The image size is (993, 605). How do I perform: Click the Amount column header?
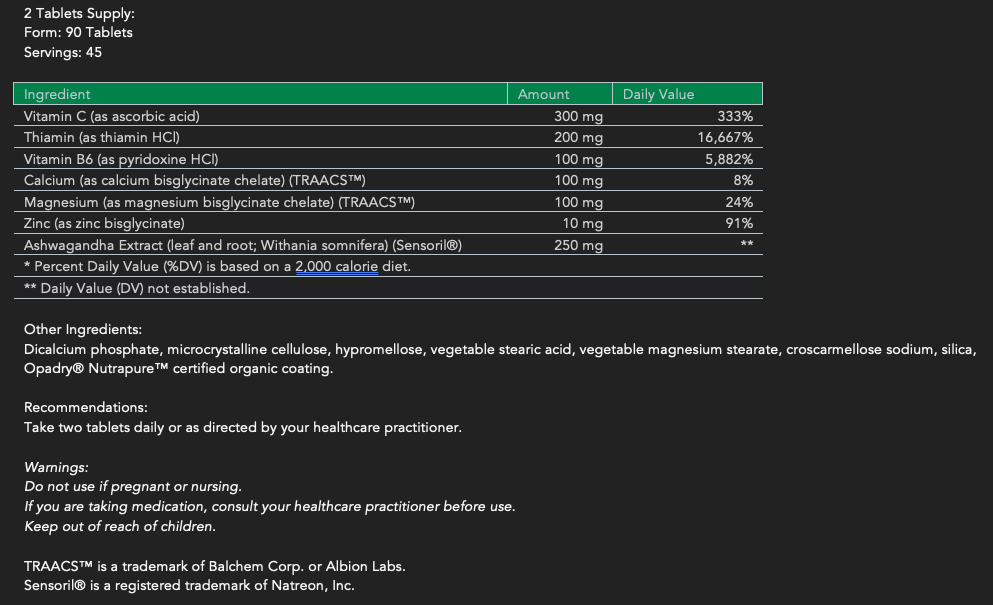coord(543,94)
